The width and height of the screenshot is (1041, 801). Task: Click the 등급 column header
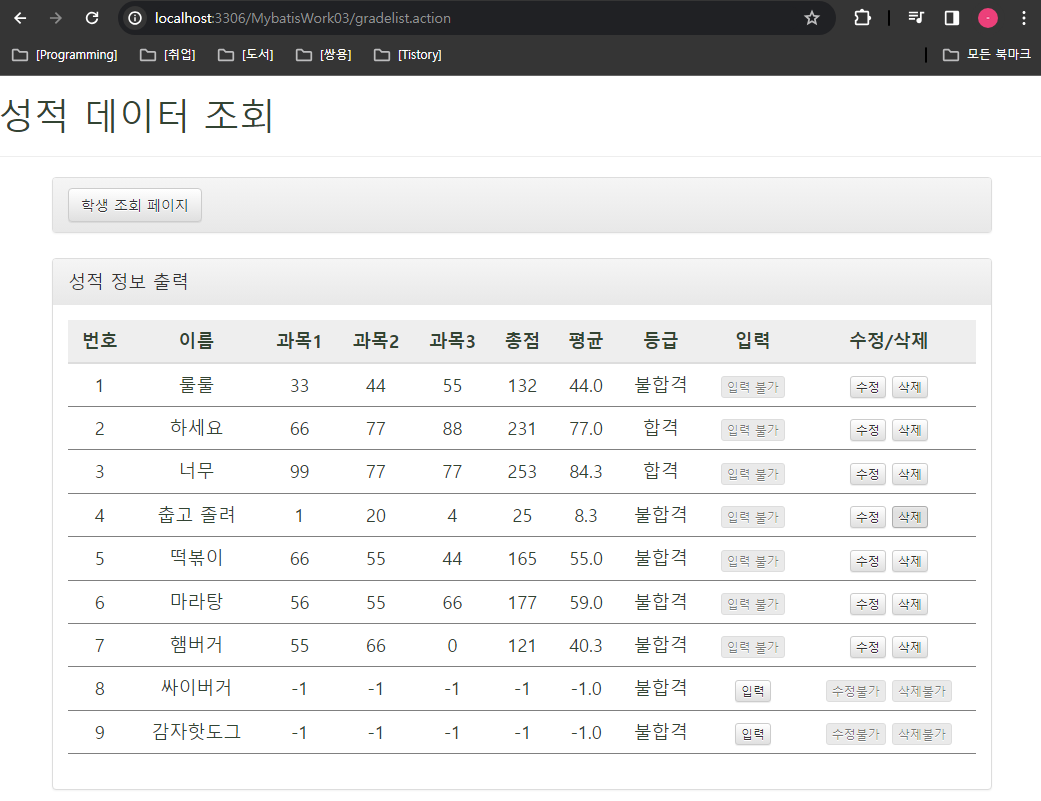pos(660,340)
